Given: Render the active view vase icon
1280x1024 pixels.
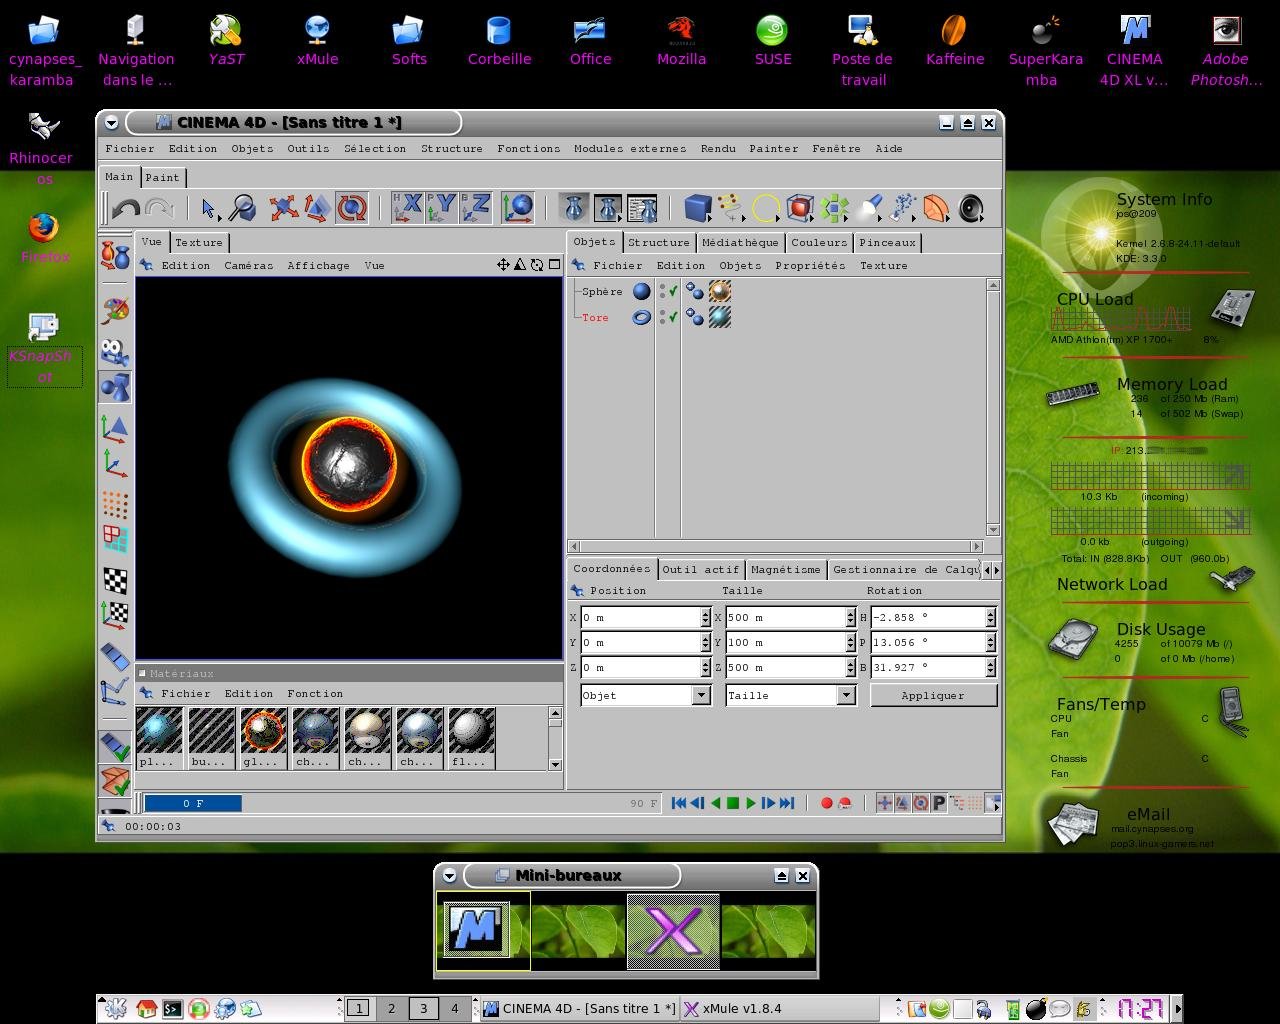Looking at the screenshot, I should (574, 208).
